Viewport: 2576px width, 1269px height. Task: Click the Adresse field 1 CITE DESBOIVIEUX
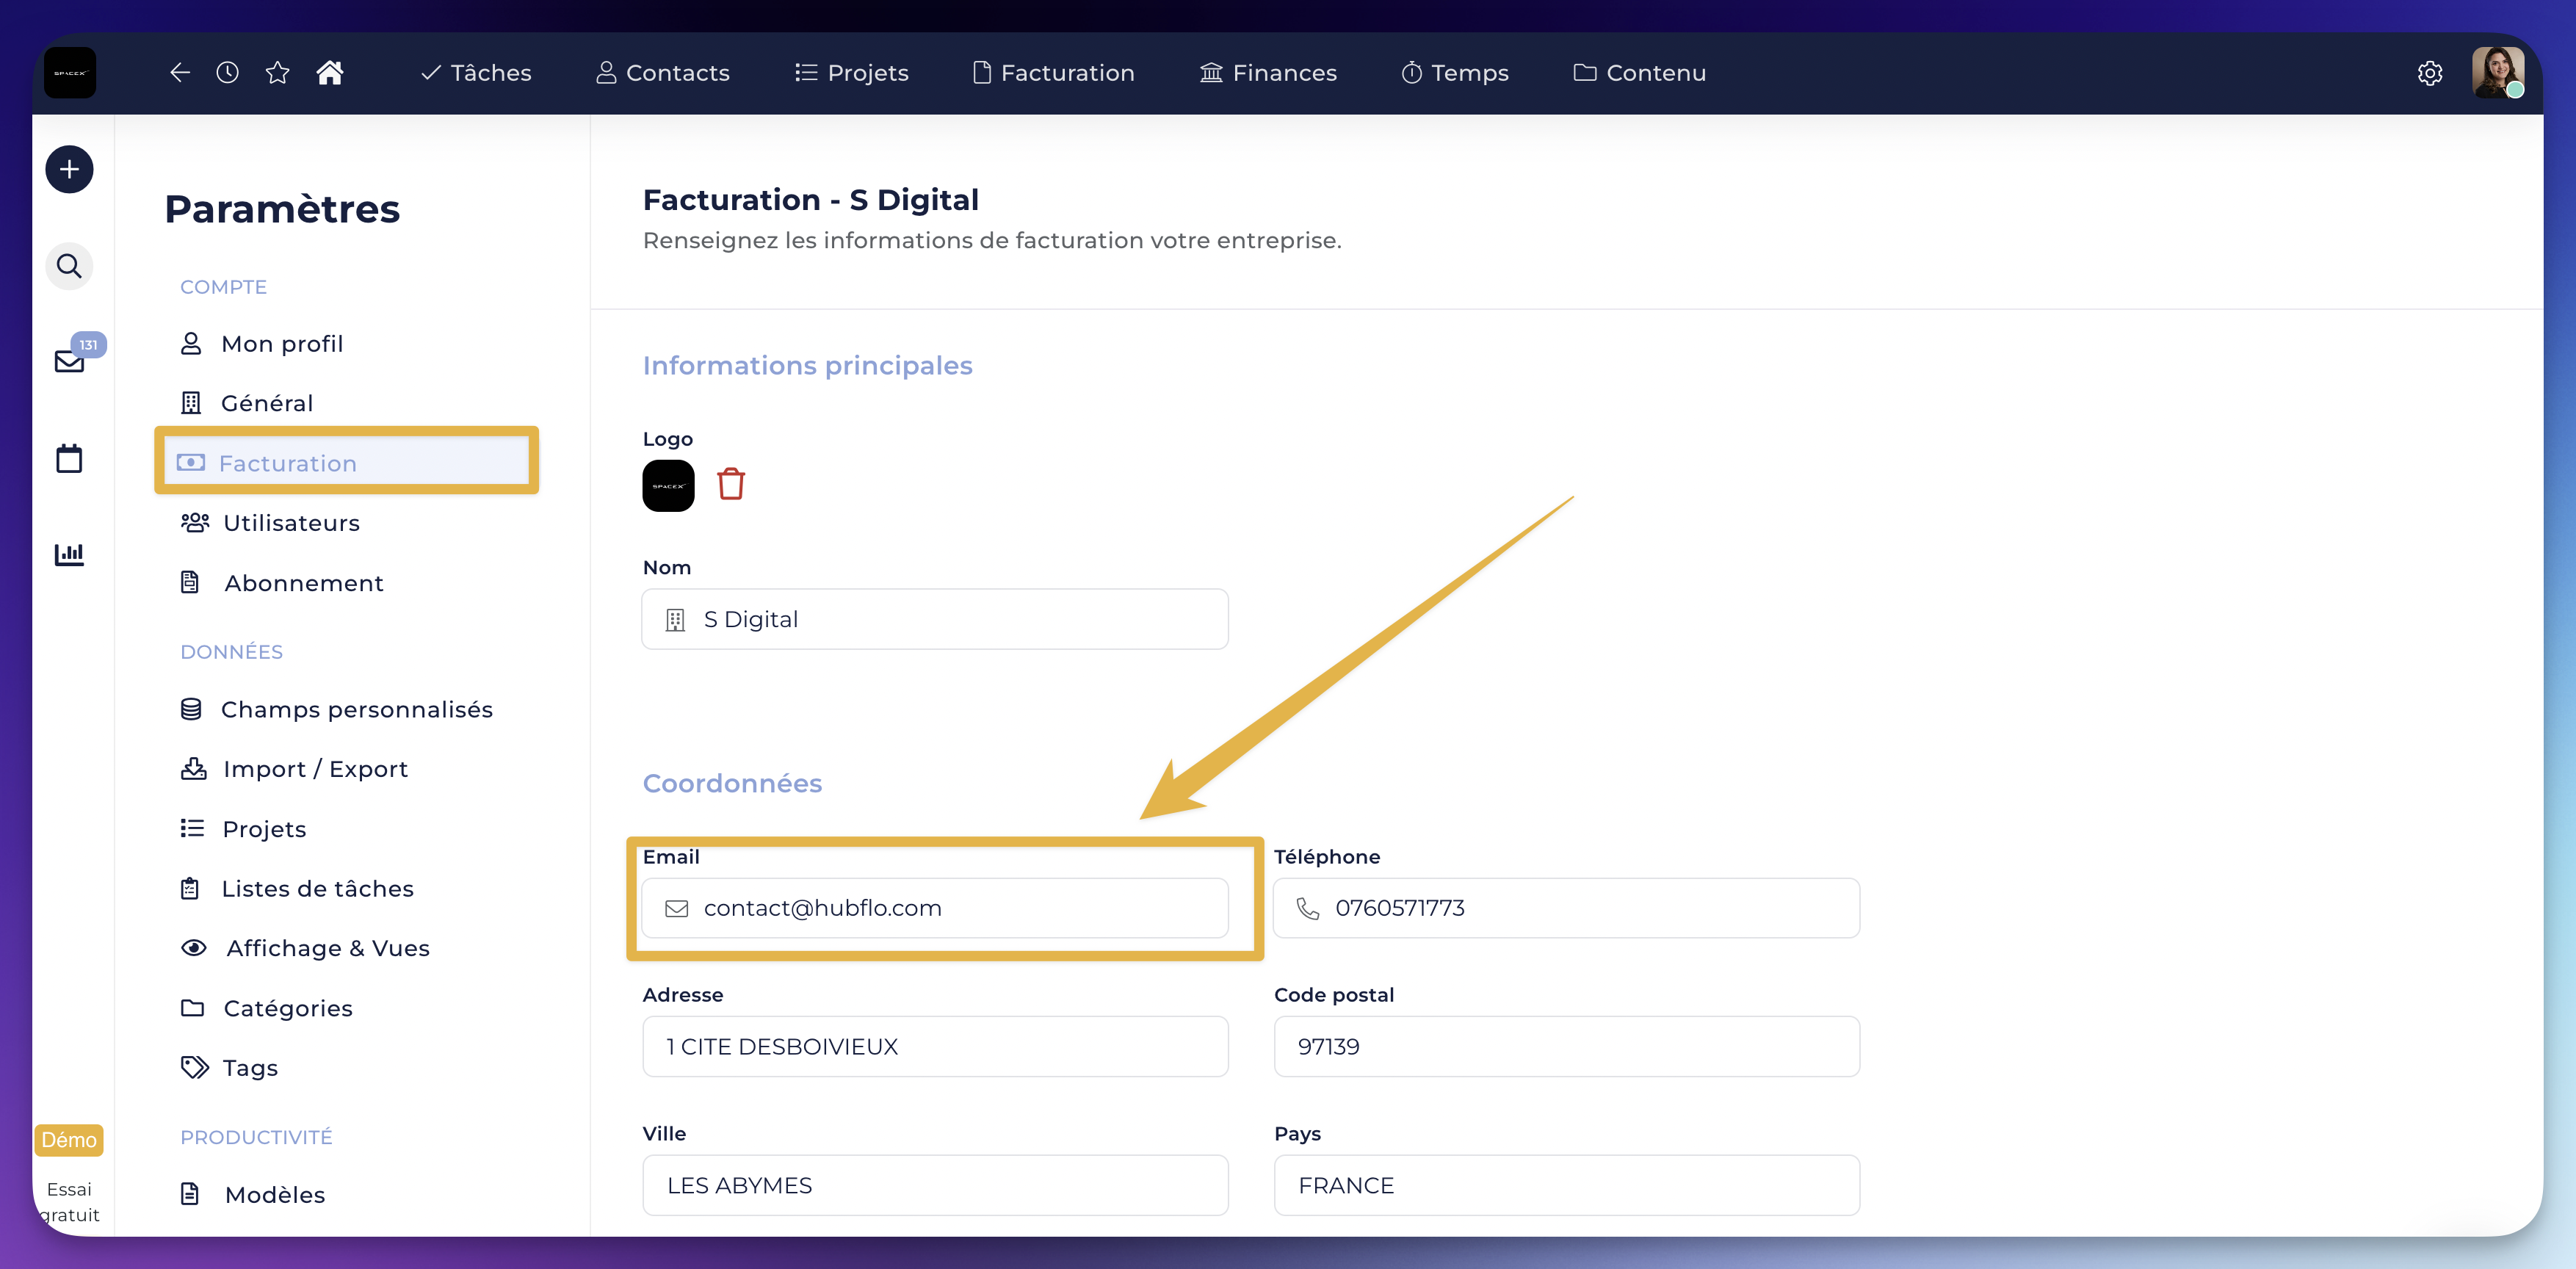point(935,1047)
